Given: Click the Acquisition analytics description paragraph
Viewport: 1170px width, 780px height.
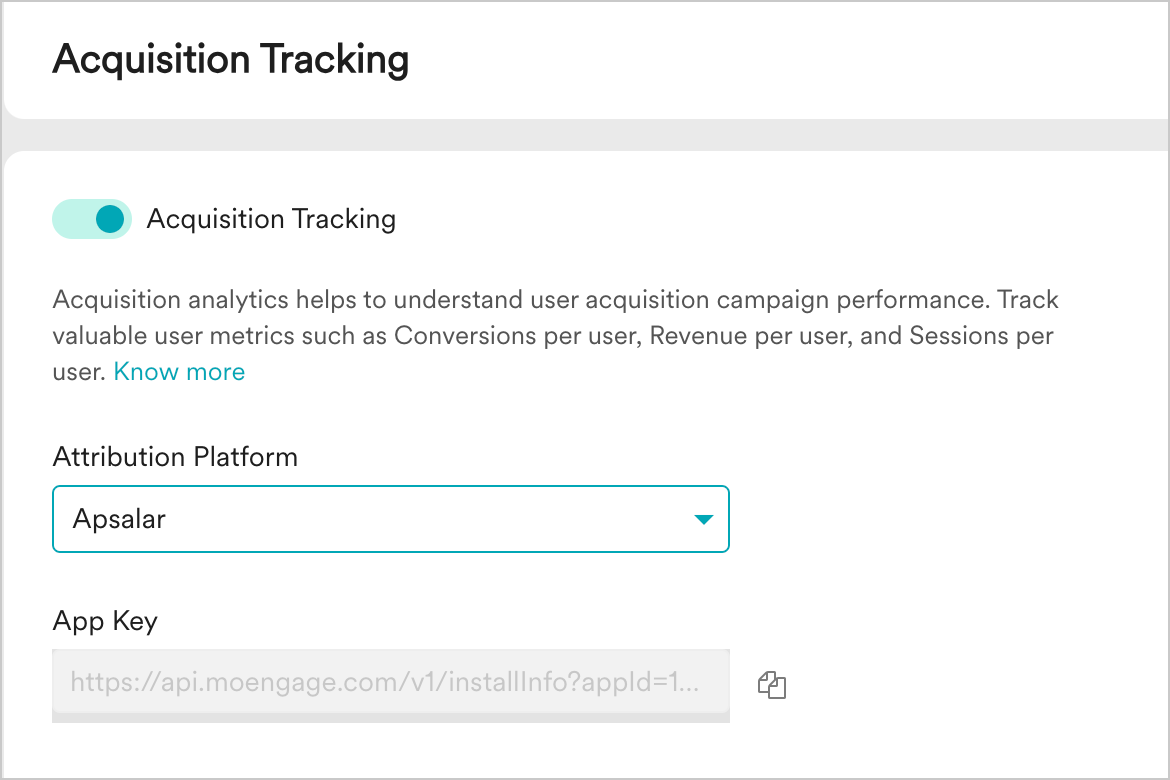Looking at the screenshot, I should click(x=555, y=336).
